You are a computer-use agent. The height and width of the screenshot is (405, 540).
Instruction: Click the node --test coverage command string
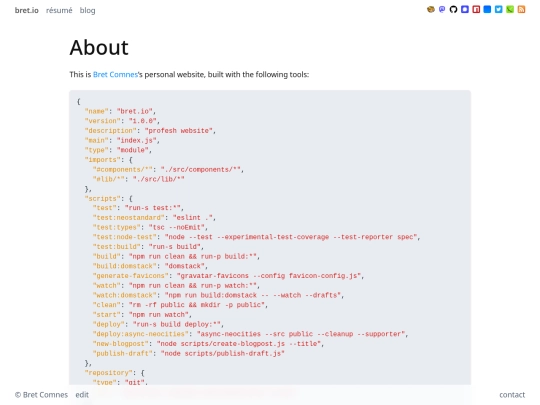point(291,237)
